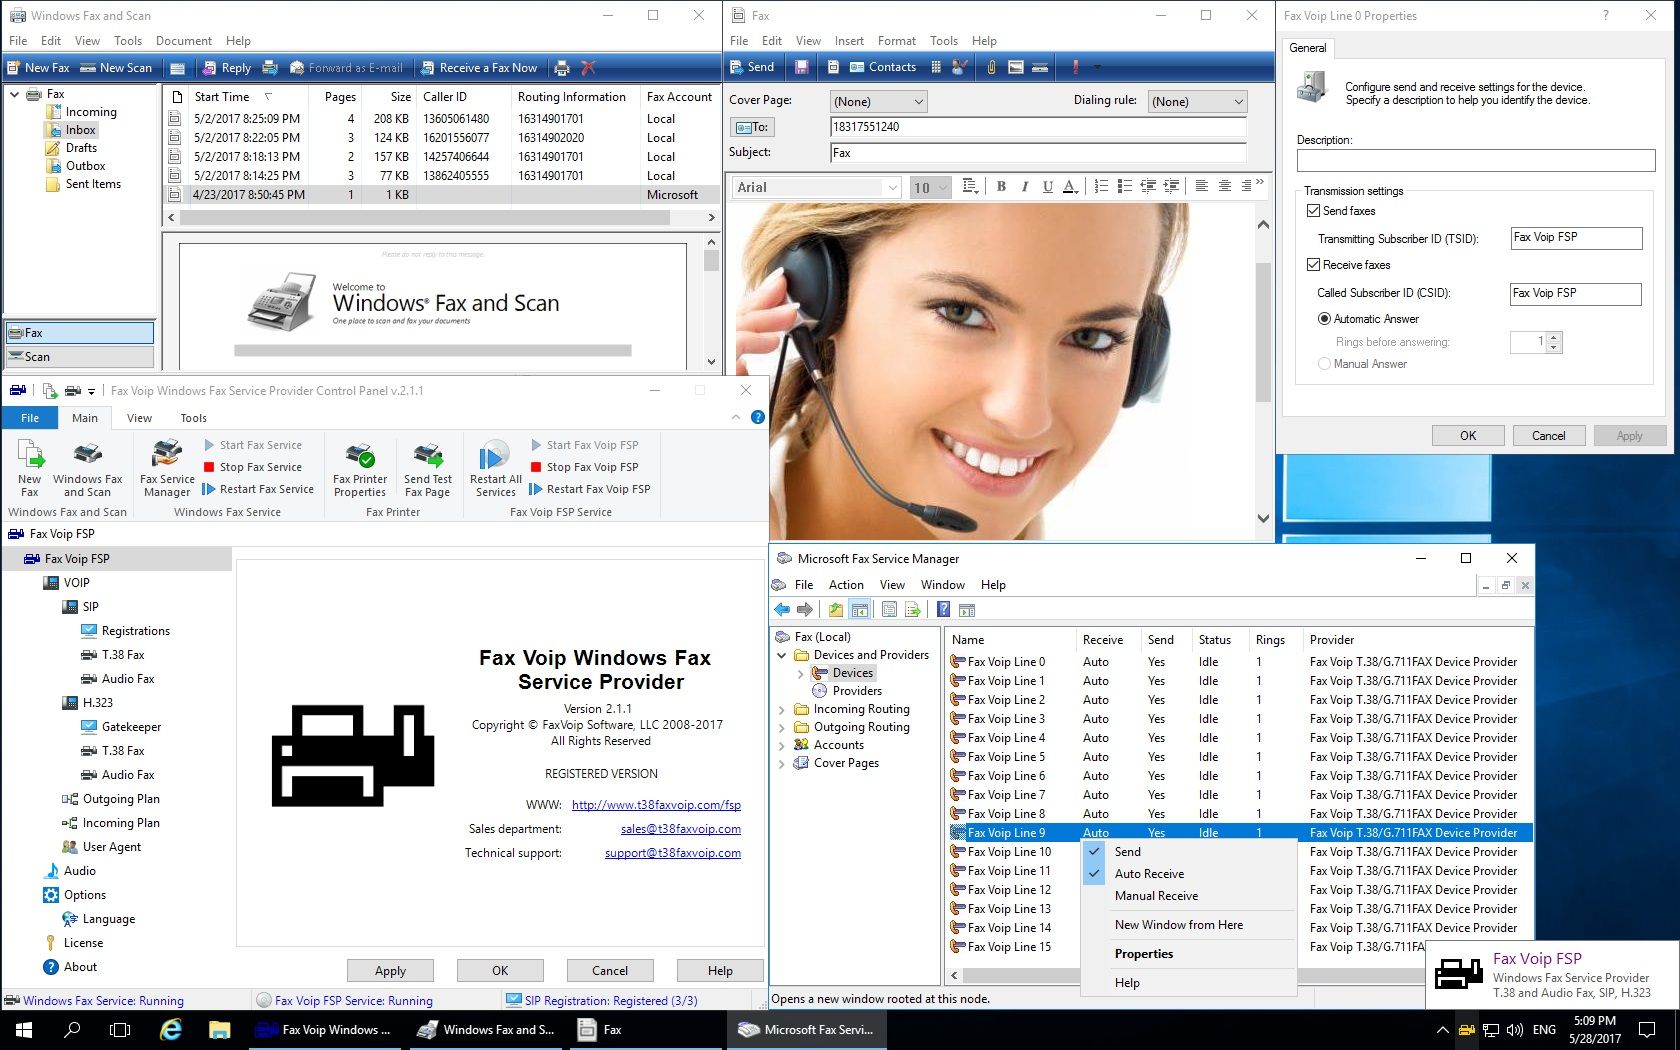Open the Main ribbon tab
Viewport: 1680px width, 1050px height.
click(85, 418)
